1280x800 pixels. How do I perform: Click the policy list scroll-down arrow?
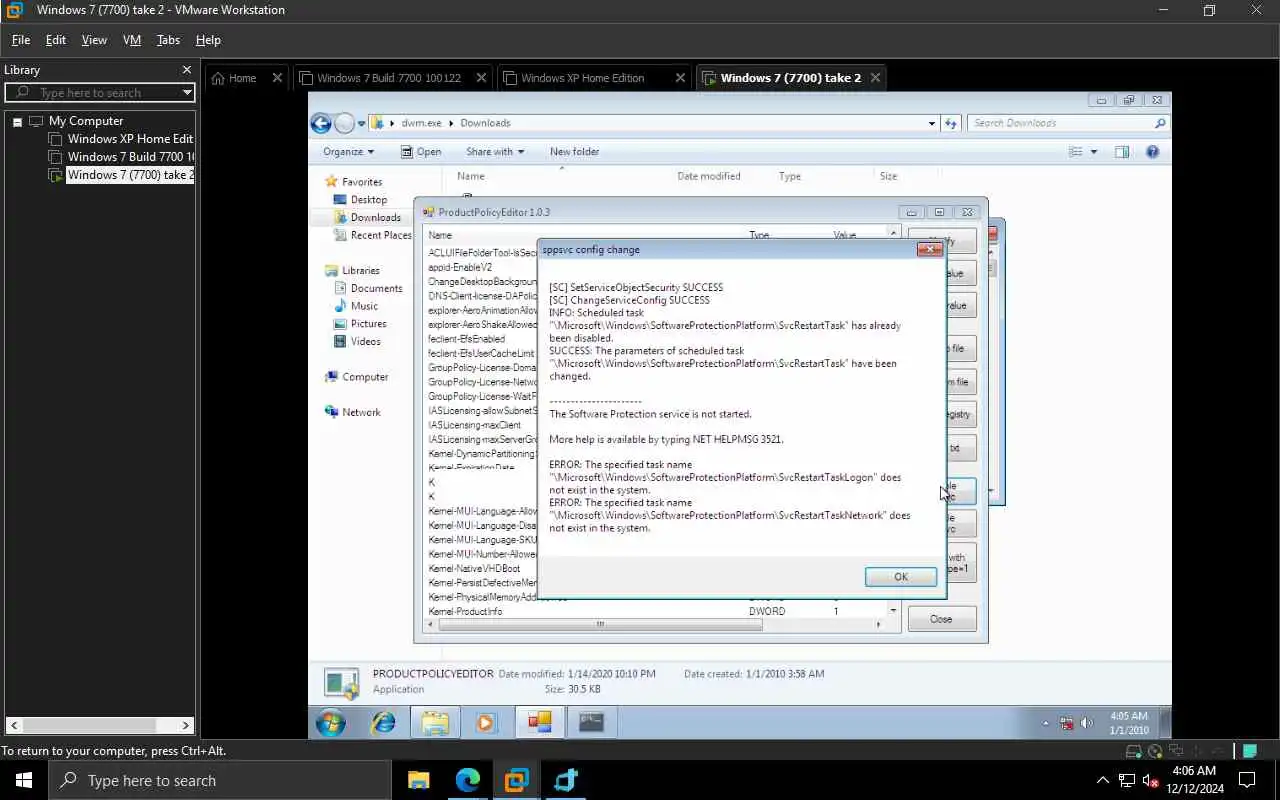(x=893, y=611)
